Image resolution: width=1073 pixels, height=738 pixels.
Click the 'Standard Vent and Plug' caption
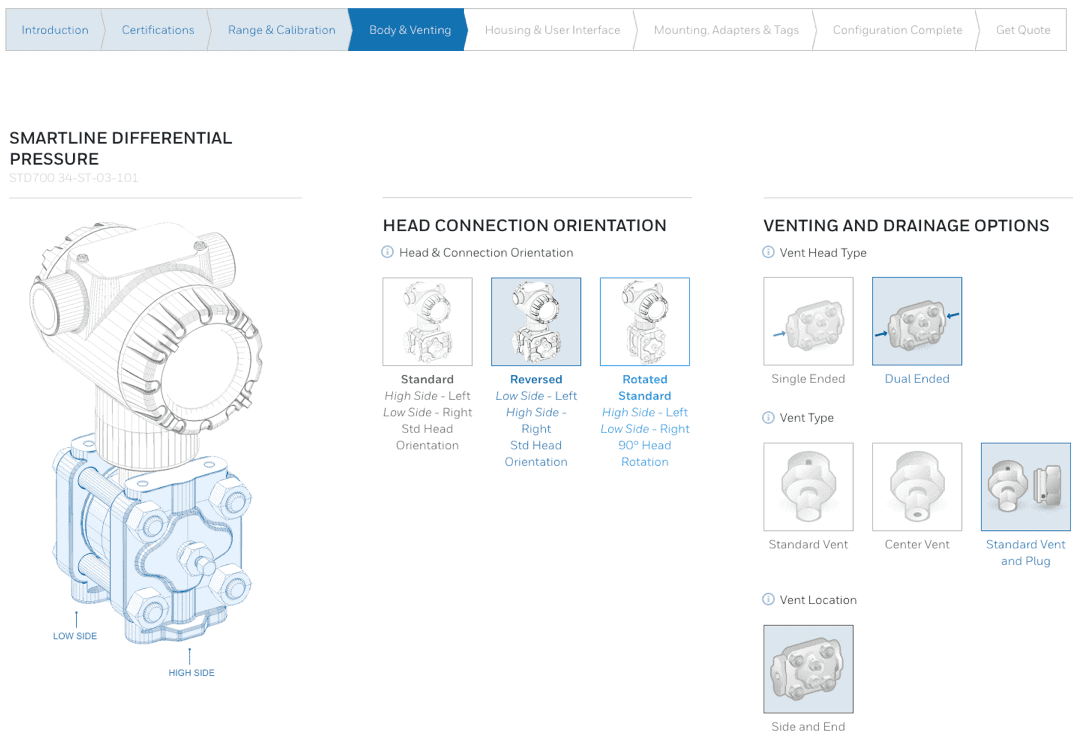1026,552
